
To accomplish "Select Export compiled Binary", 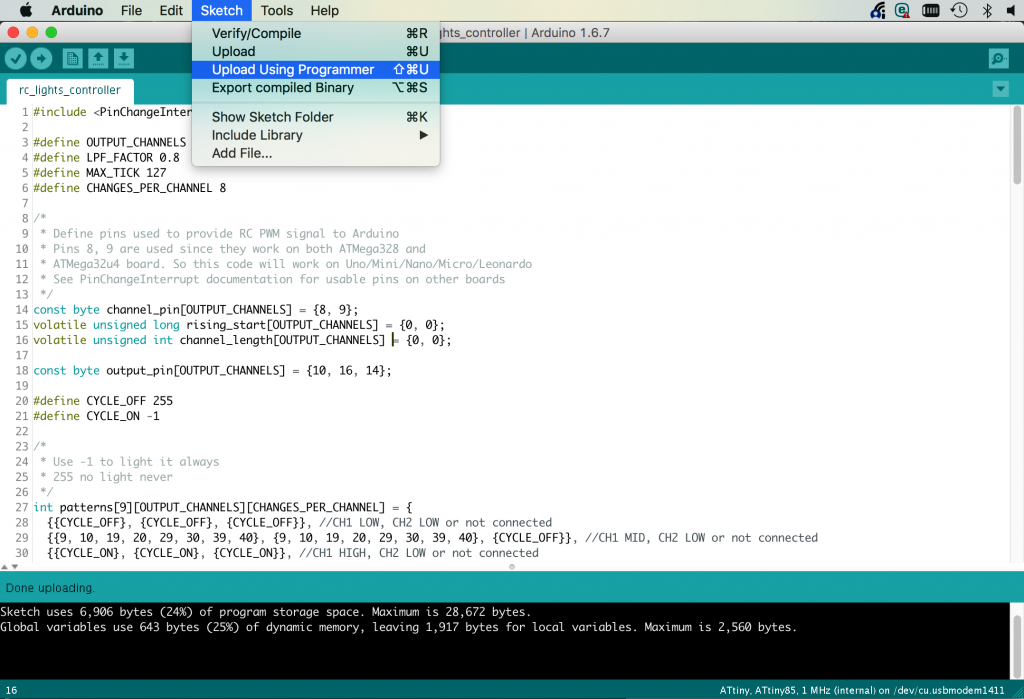I will point(315,88).
